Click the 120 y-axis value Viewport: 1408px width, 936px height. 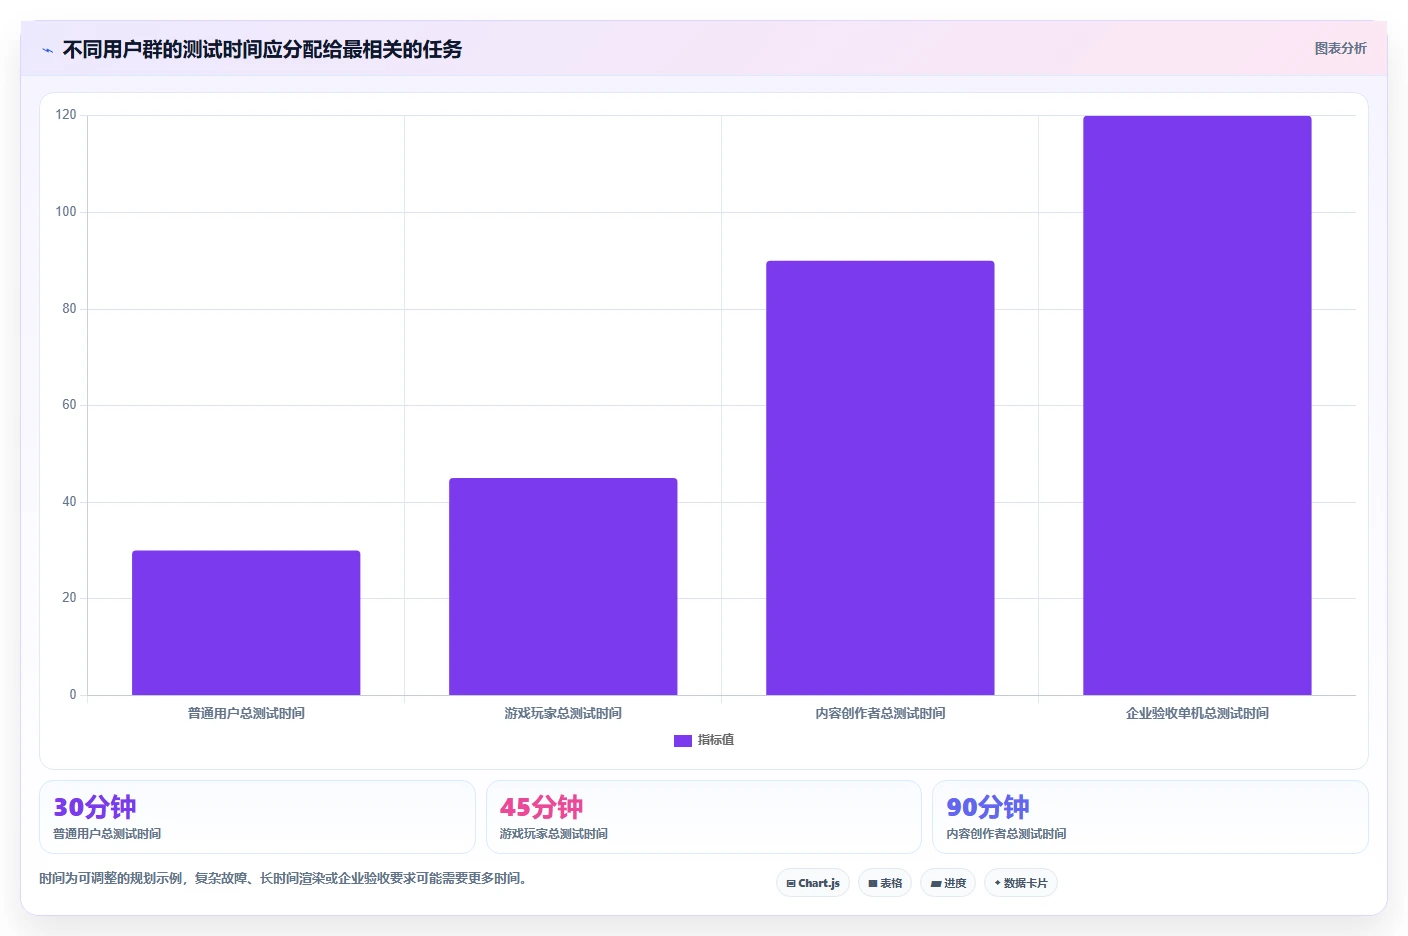pos(66,115)
